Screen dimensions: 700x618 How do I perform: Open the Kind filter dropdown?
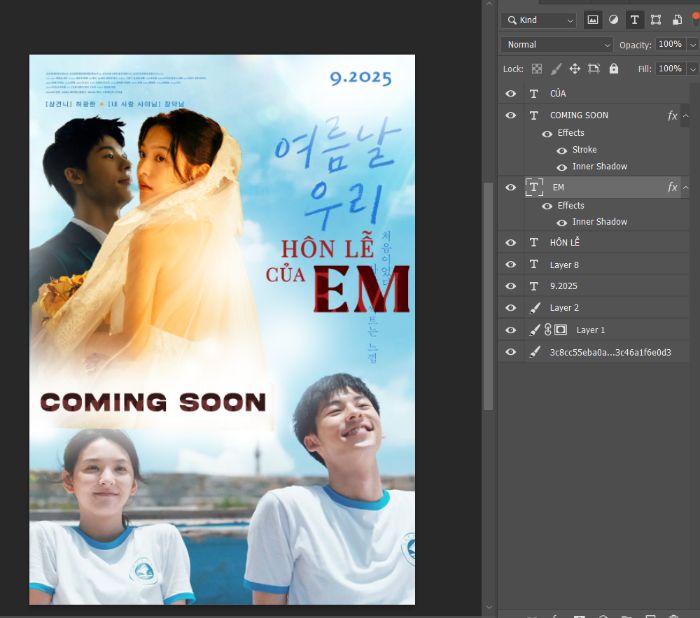pos(539,20)
